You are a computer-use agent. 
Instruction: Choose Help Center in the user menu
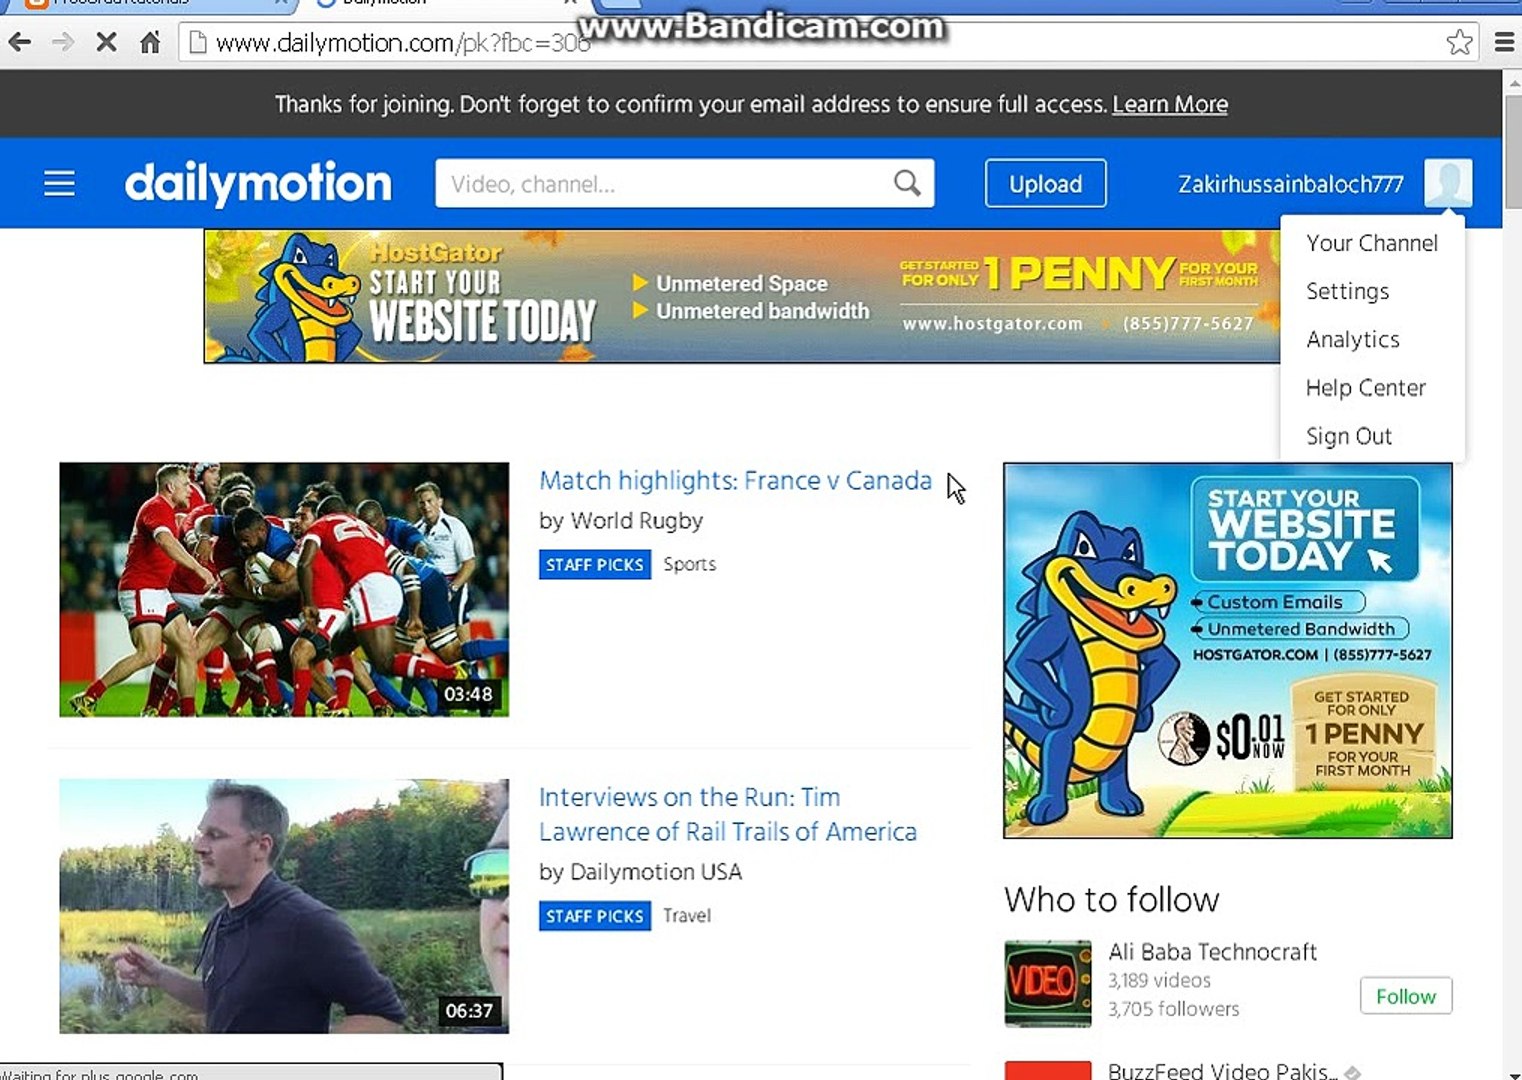(1365, 387)
